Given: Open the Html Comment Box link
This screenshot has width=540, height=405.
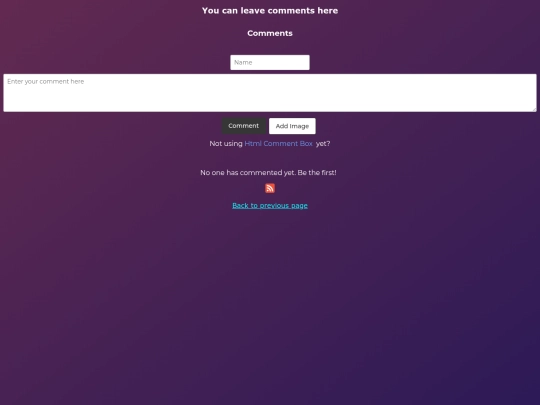Looking at the screenshot, I should 278,144.
